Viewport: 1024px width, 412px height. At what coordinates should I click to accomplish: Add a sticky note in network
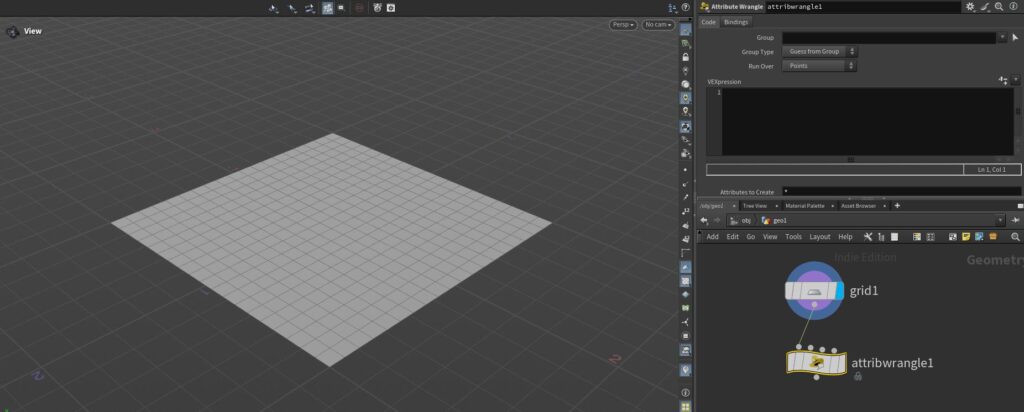[966, 237]
